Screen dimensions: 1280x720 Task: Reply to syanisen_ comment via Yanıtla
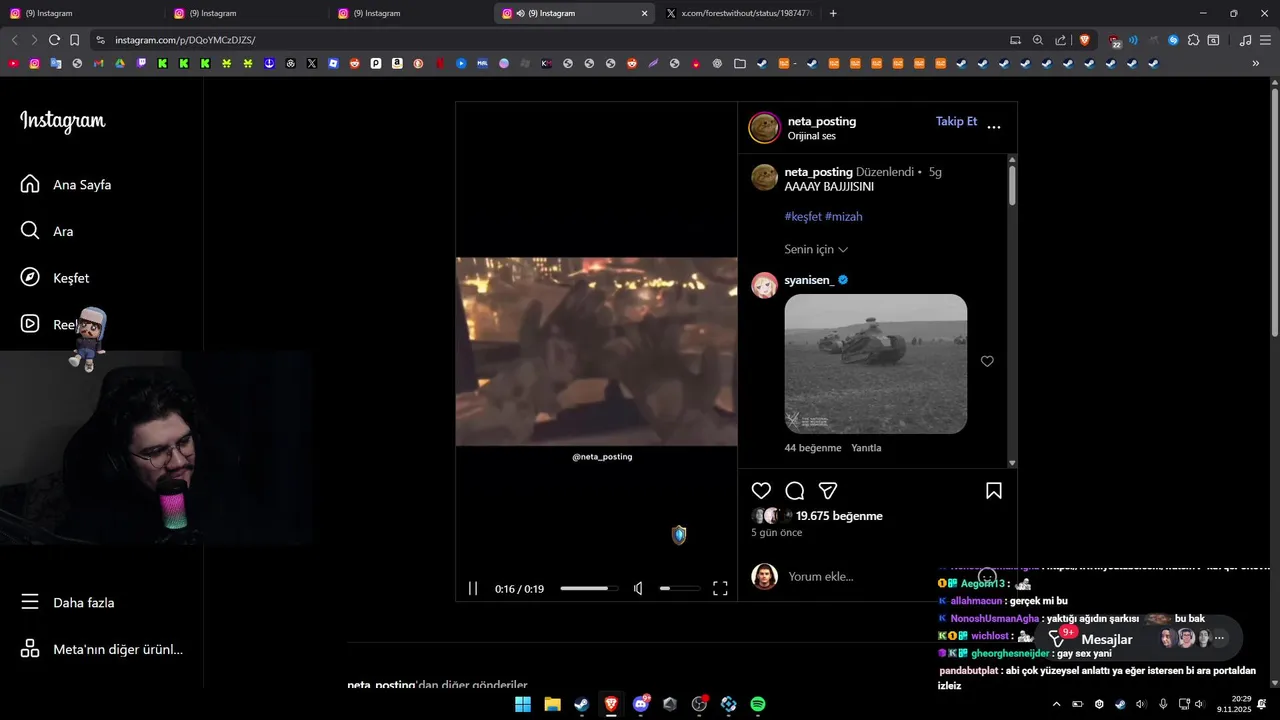pos(866,448)
